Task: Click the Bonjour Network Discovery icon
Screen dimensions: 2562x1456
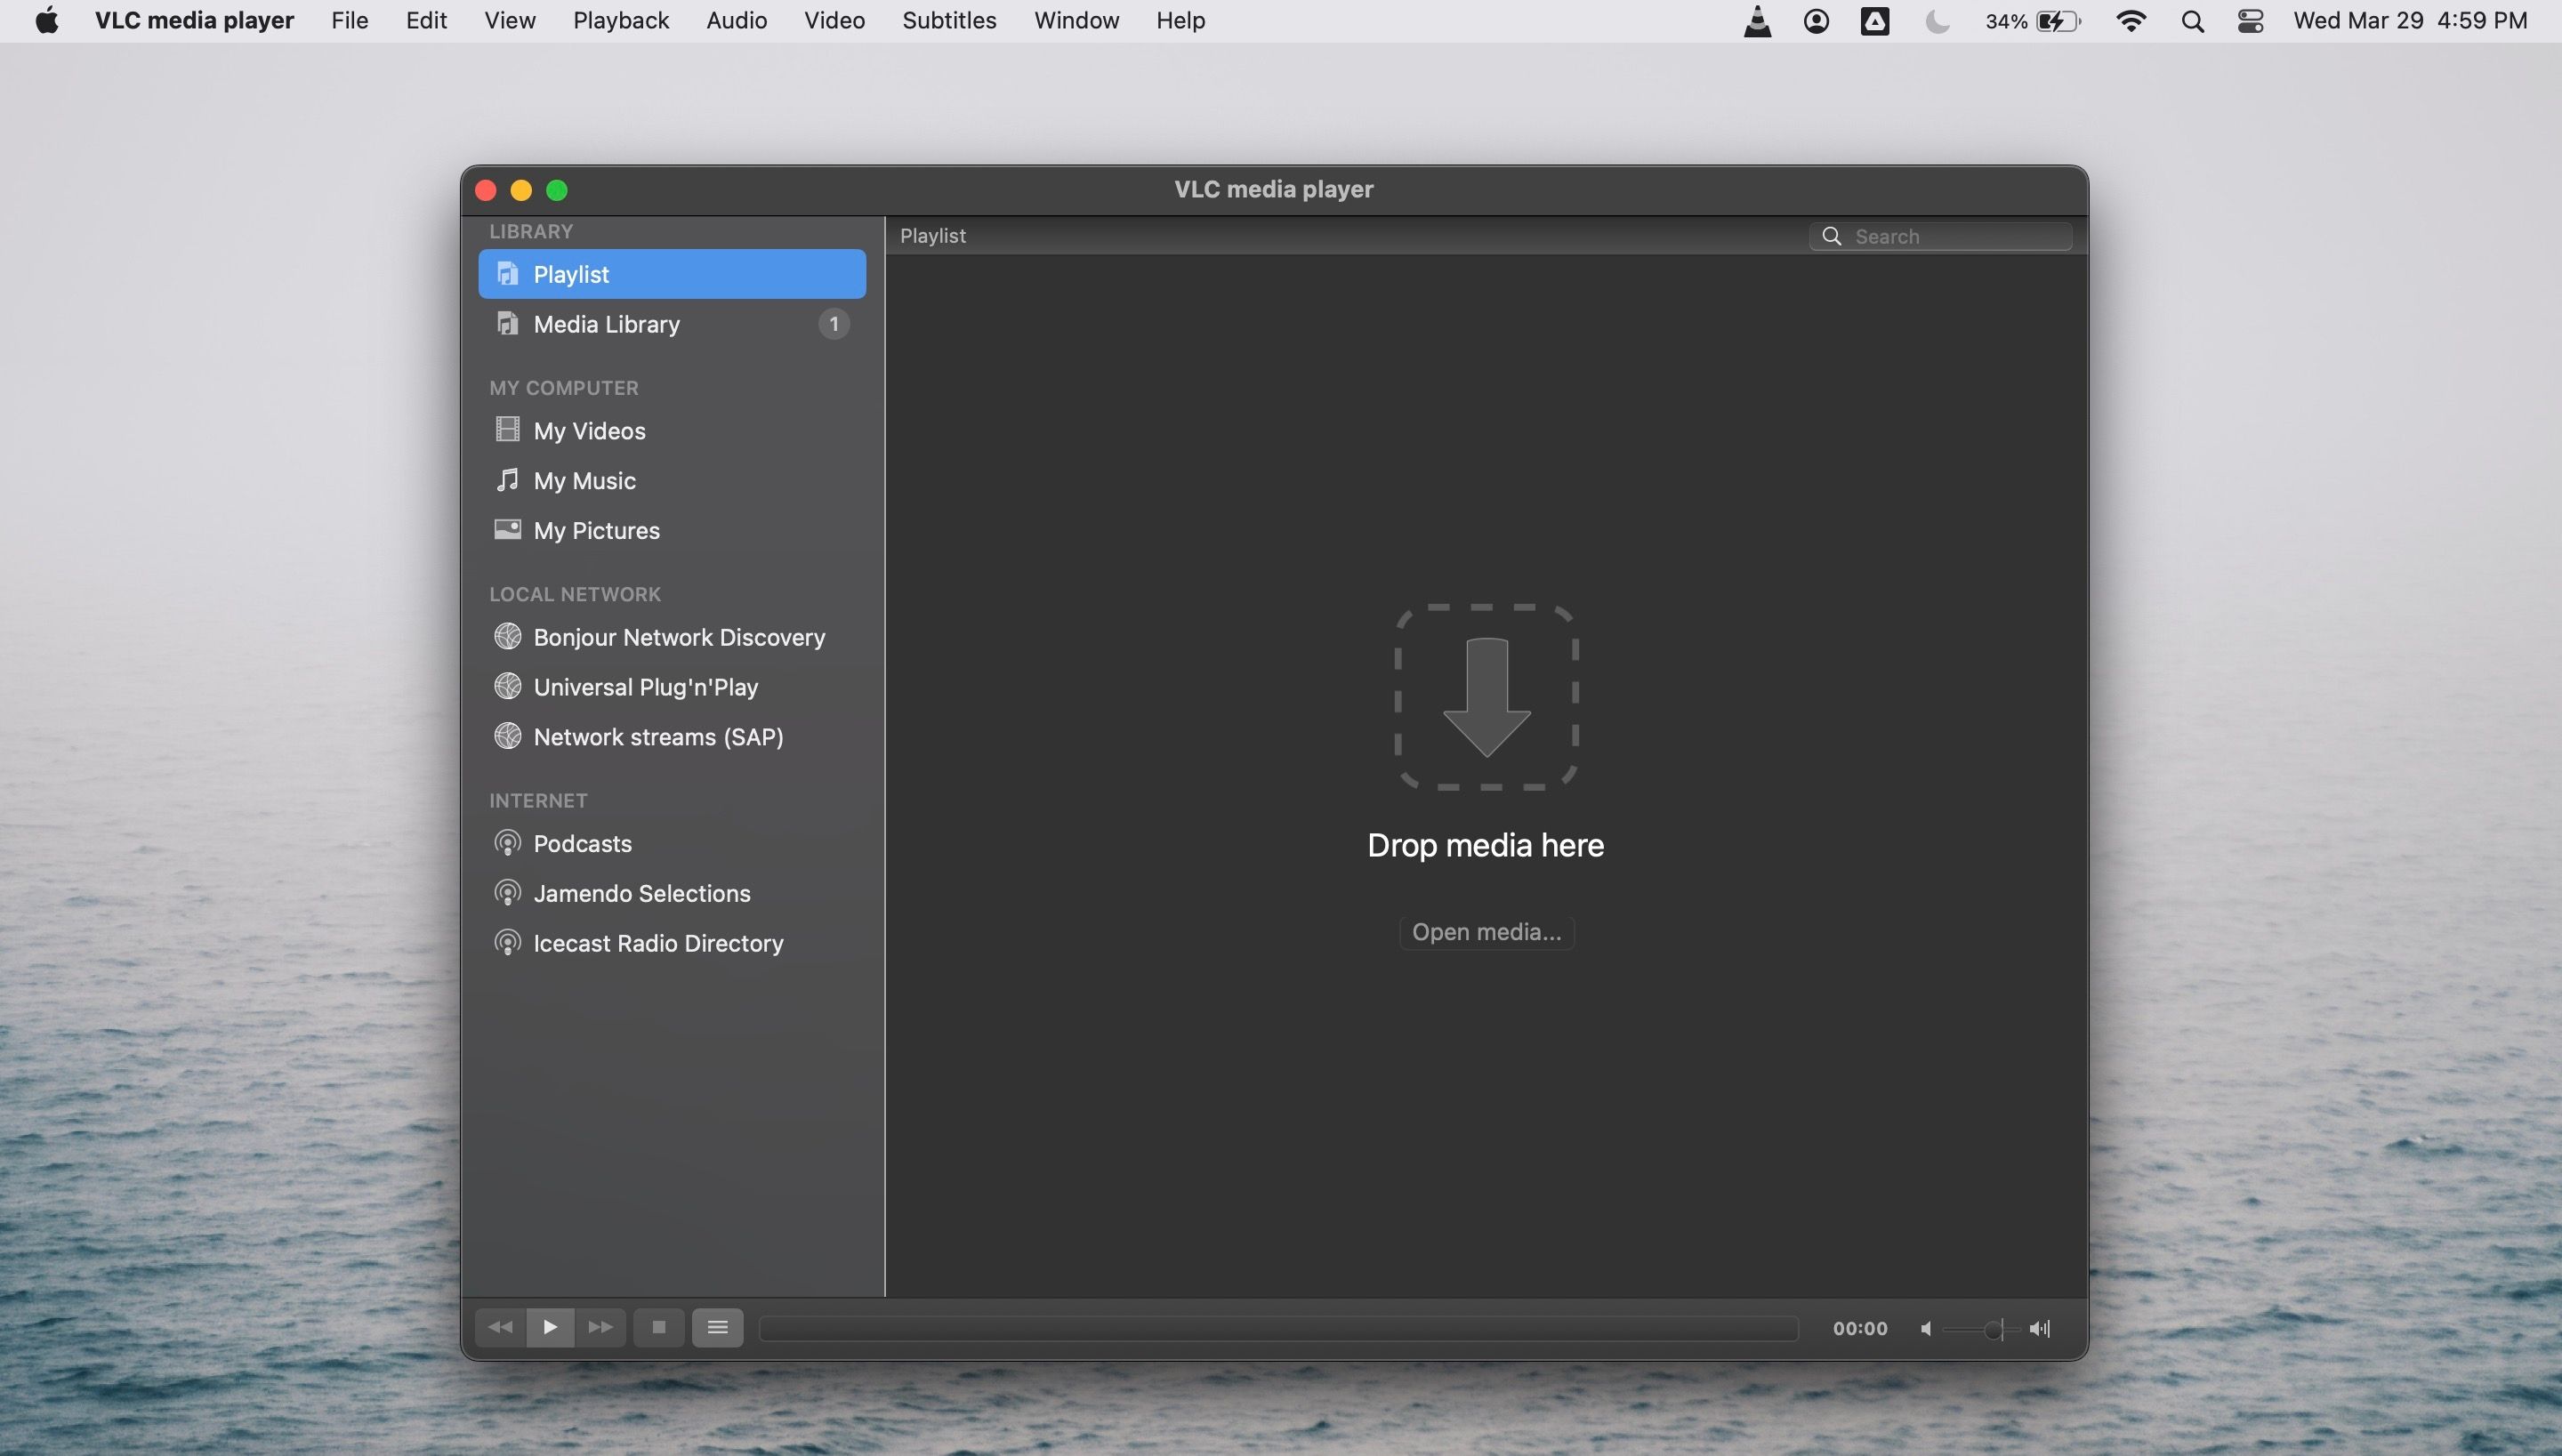Action: coord(507,635)
